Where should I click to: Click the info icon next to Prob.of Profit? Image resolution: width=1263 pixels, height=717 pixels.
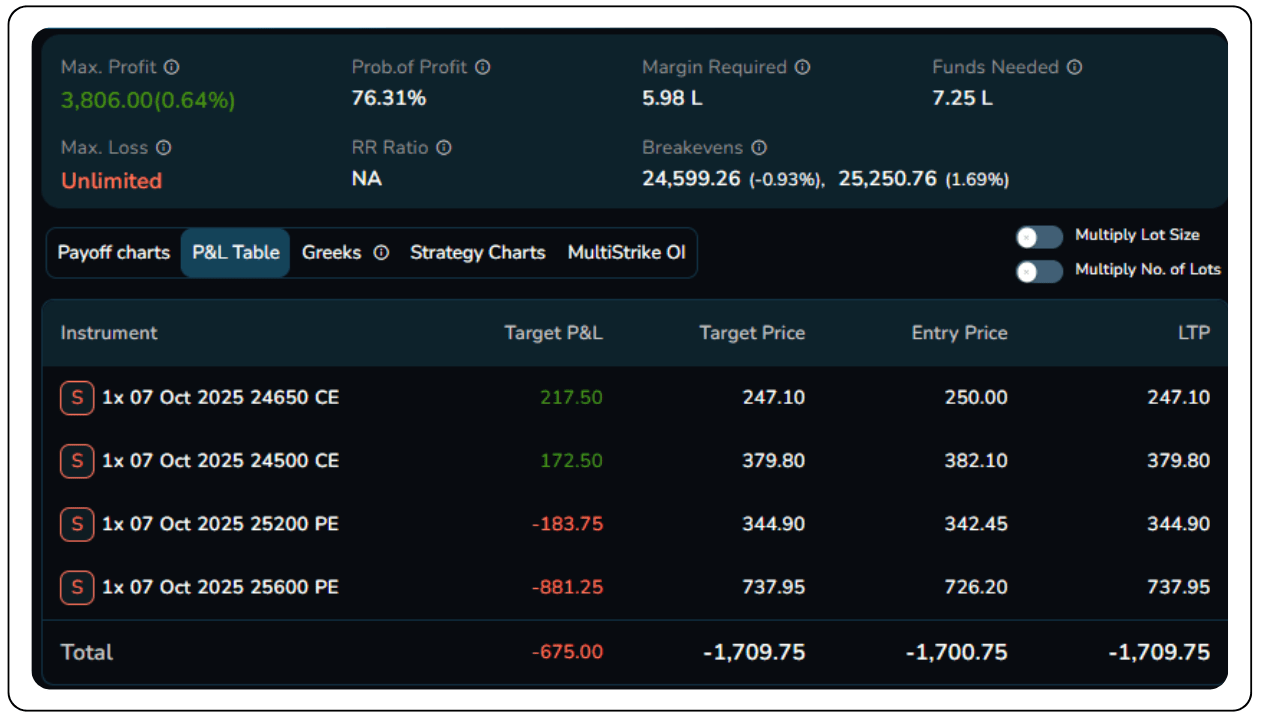click(x=483, y=67)
